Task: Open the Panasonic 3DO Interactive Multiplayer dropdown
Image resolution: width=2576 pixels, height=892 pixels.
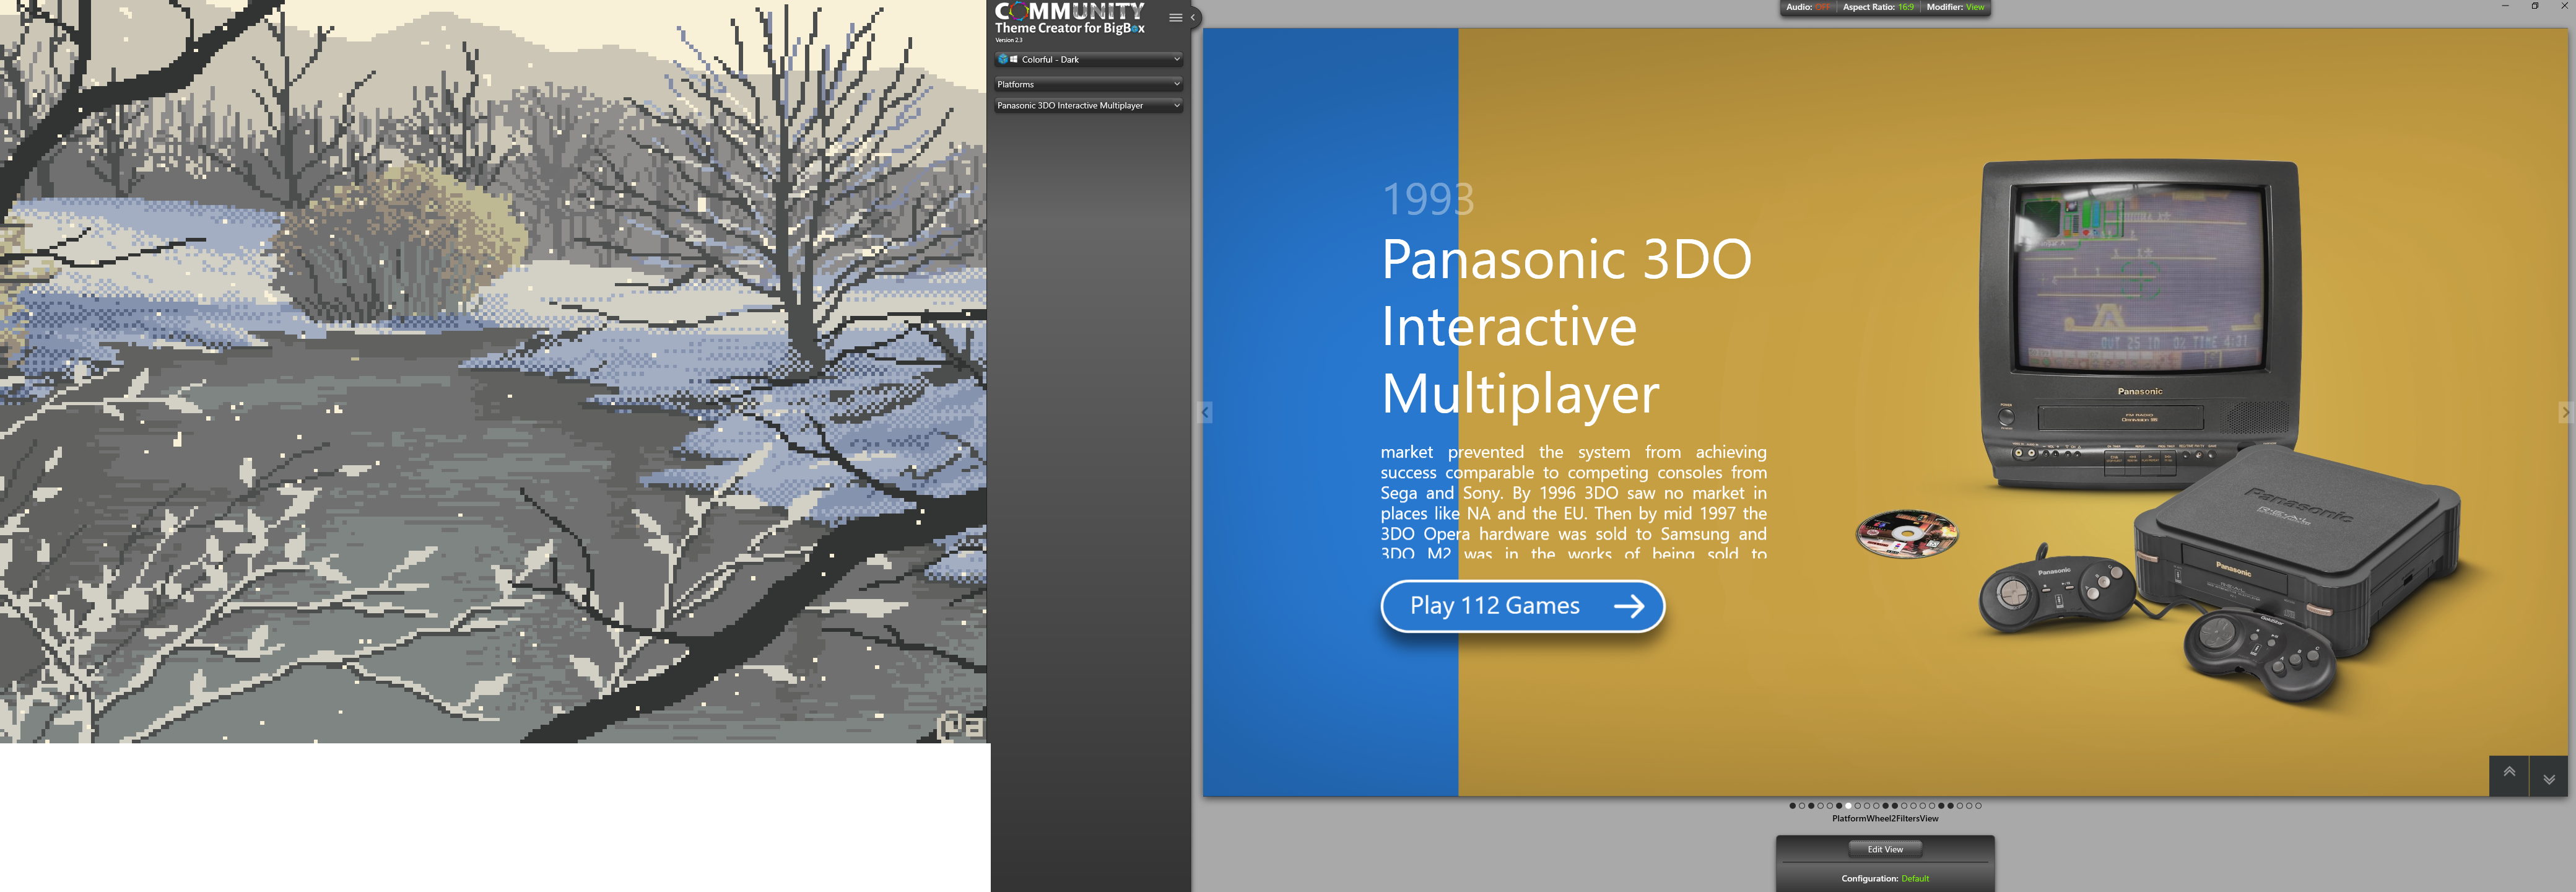Action: click(x=1088, y=105)
